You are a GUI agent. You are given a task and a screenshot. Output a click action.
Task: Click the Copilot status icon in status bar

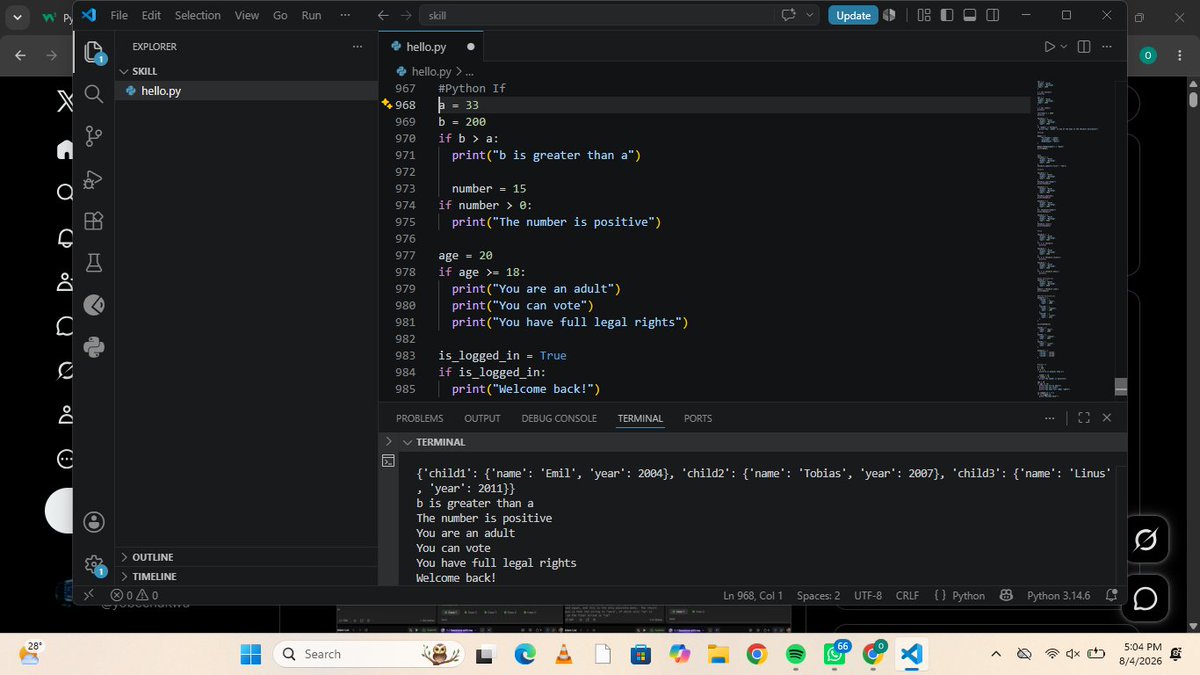(1007, 595)
